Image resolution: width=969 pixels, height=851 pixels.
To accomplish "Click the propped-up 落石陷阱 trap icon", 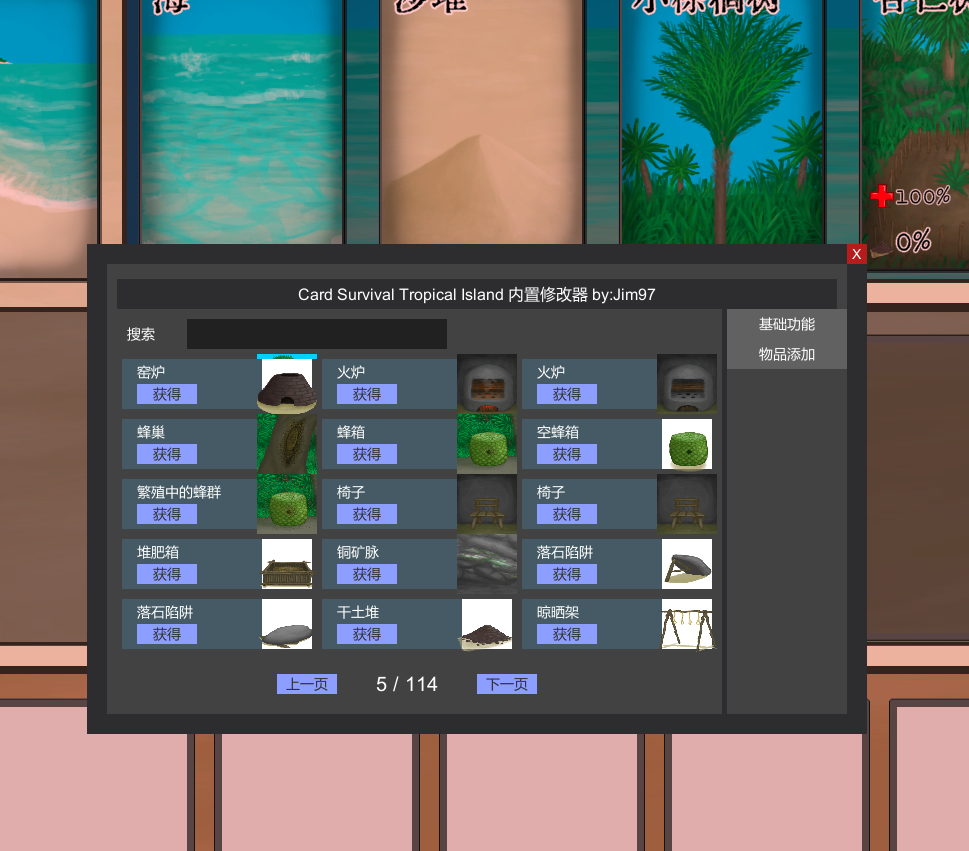I will click(x=687, y=564).
